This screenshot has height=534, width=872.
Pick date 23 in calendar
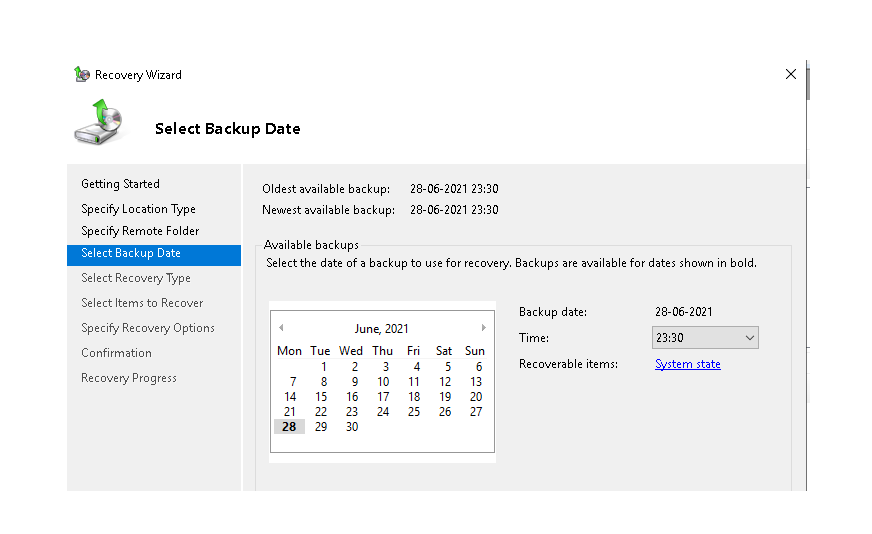(352, 412)
